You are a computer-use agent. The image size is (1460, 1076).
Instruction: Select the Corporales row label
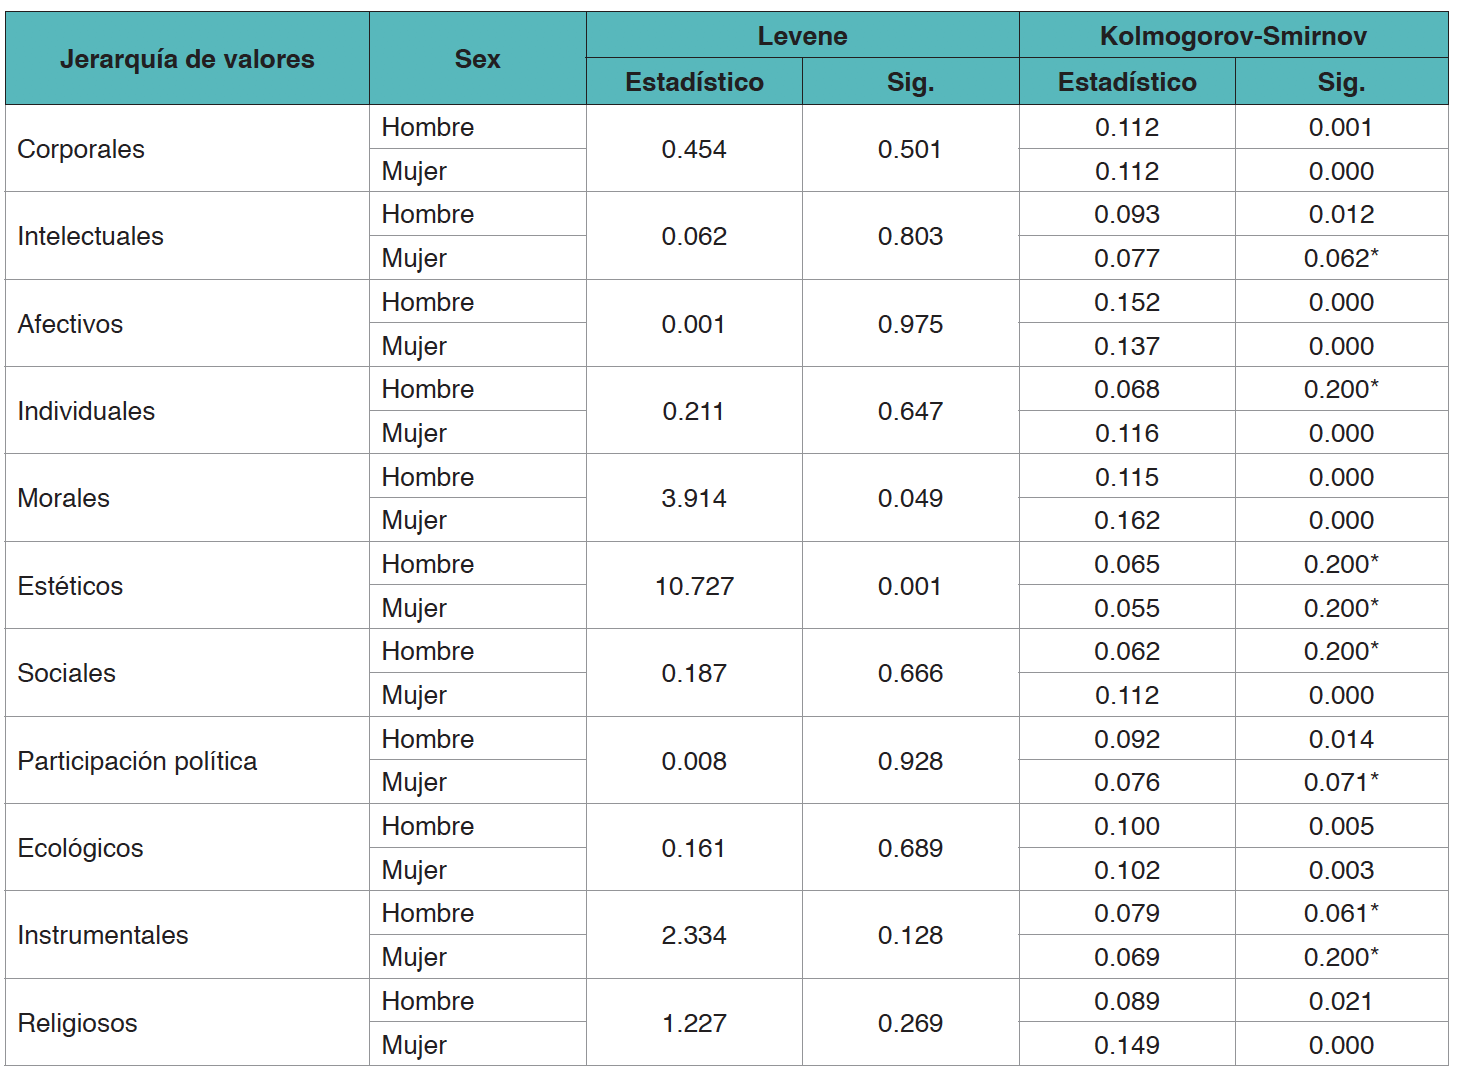(x=81, y=149)
